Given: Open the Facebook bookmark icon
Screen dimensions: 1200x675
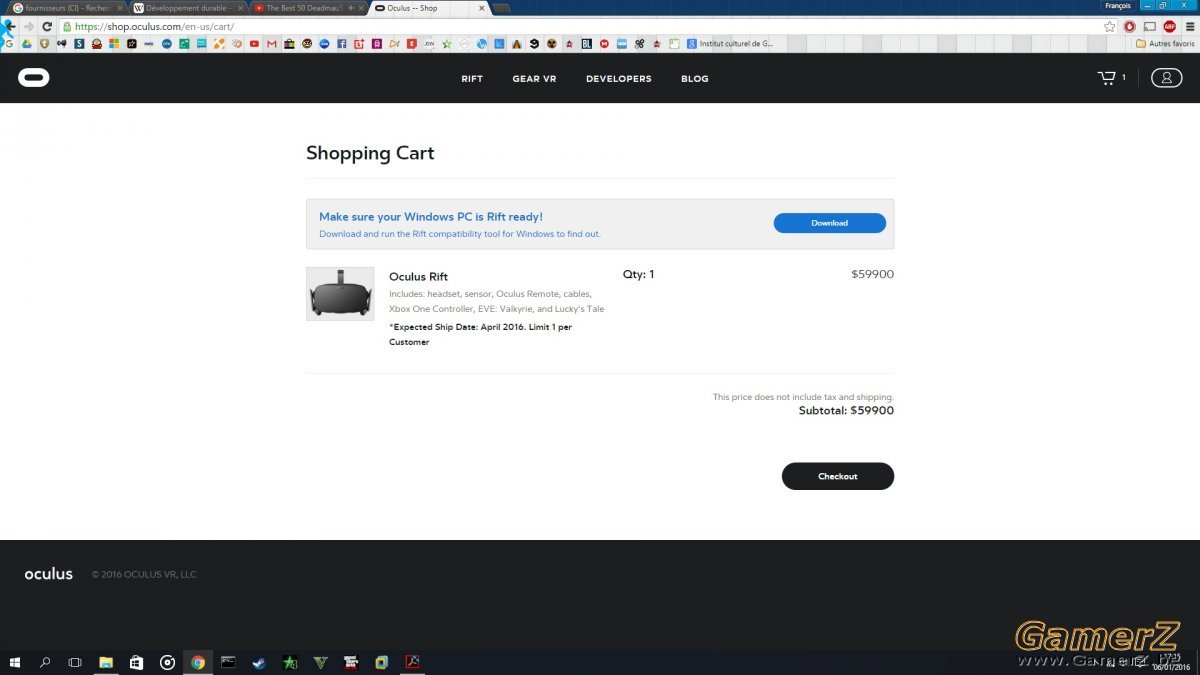Looking at the screenshot, I should coord(342,44).
